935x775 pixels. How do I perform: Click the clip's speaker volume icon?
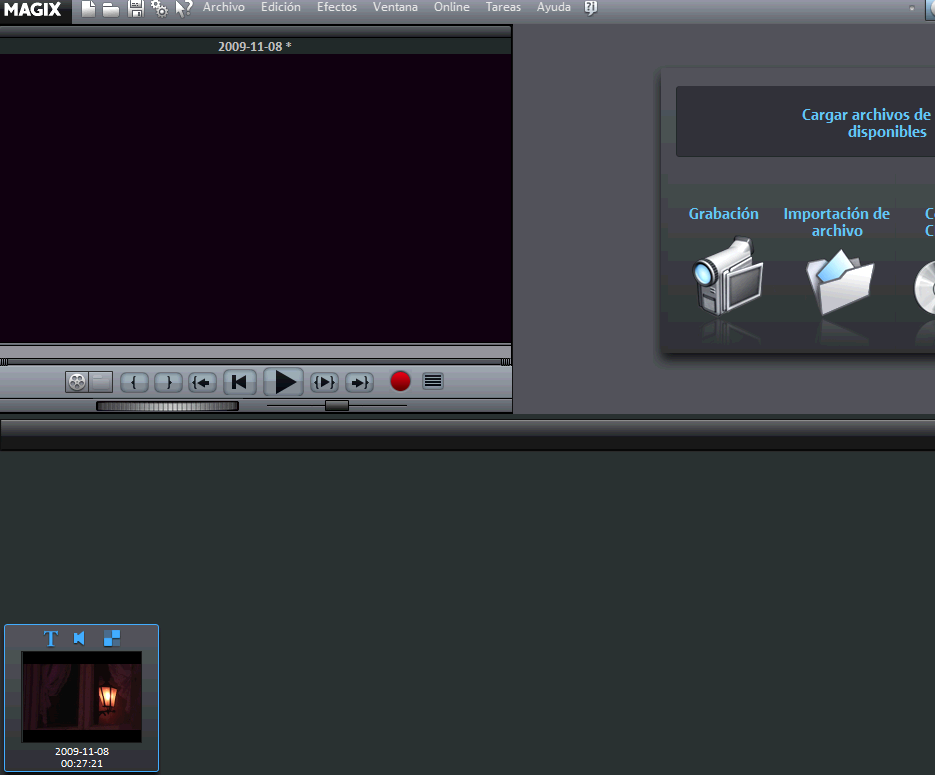click(80, 638)
